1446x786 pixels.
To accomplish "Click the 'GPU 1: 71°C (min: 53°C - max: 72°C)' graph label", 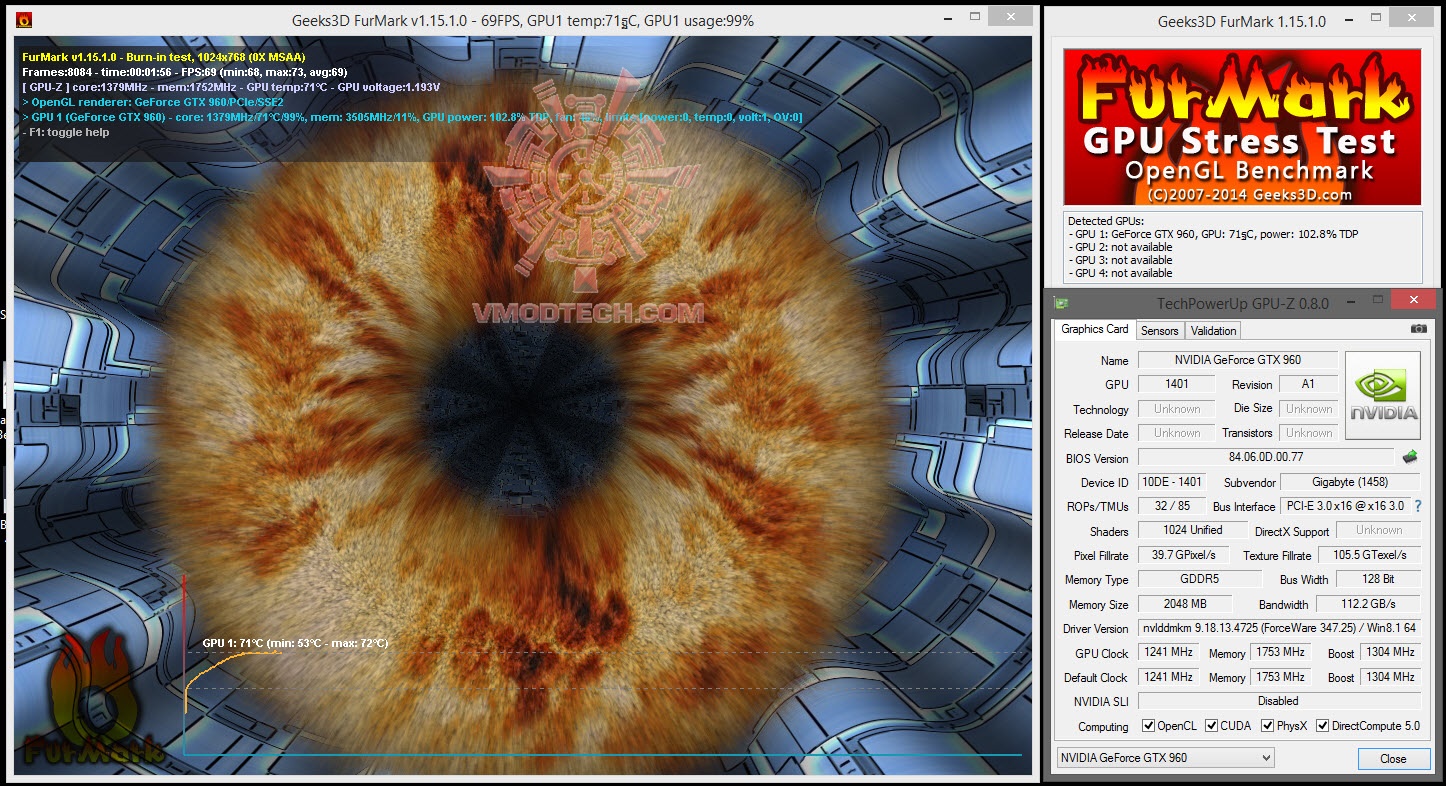I will pos(295,643).
